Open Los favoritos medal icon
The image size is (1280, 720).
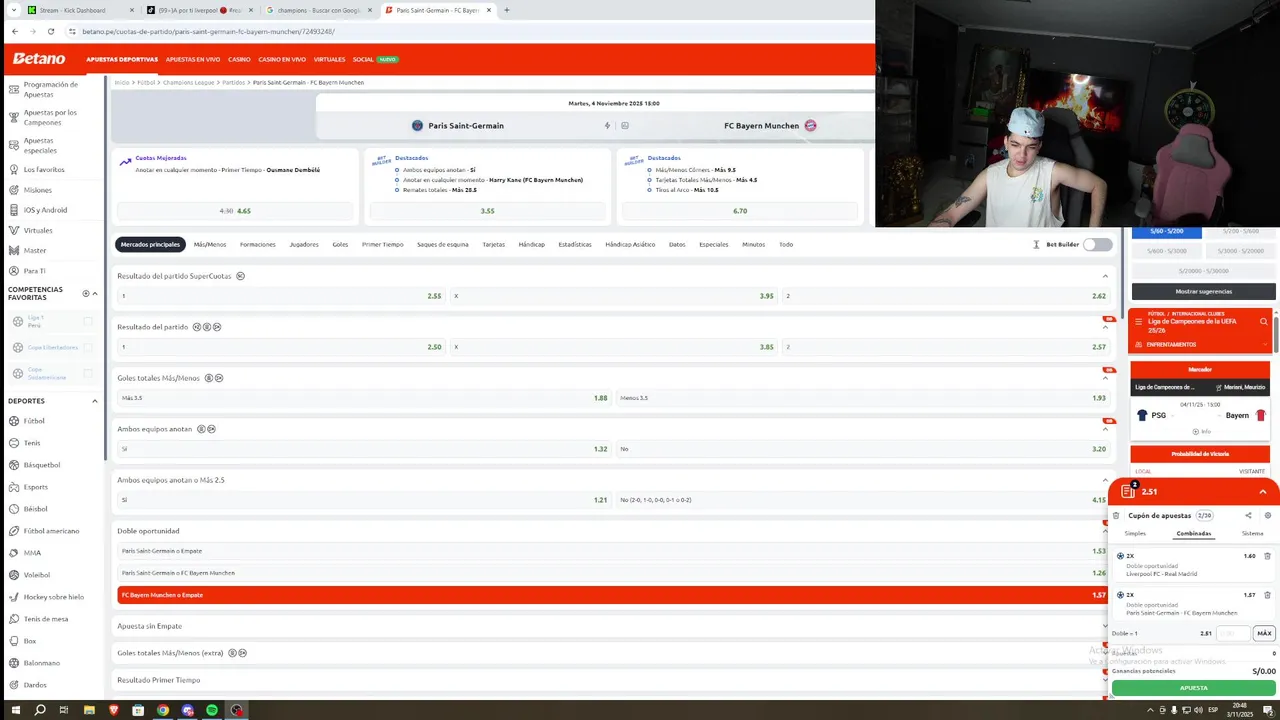[14, 170]
